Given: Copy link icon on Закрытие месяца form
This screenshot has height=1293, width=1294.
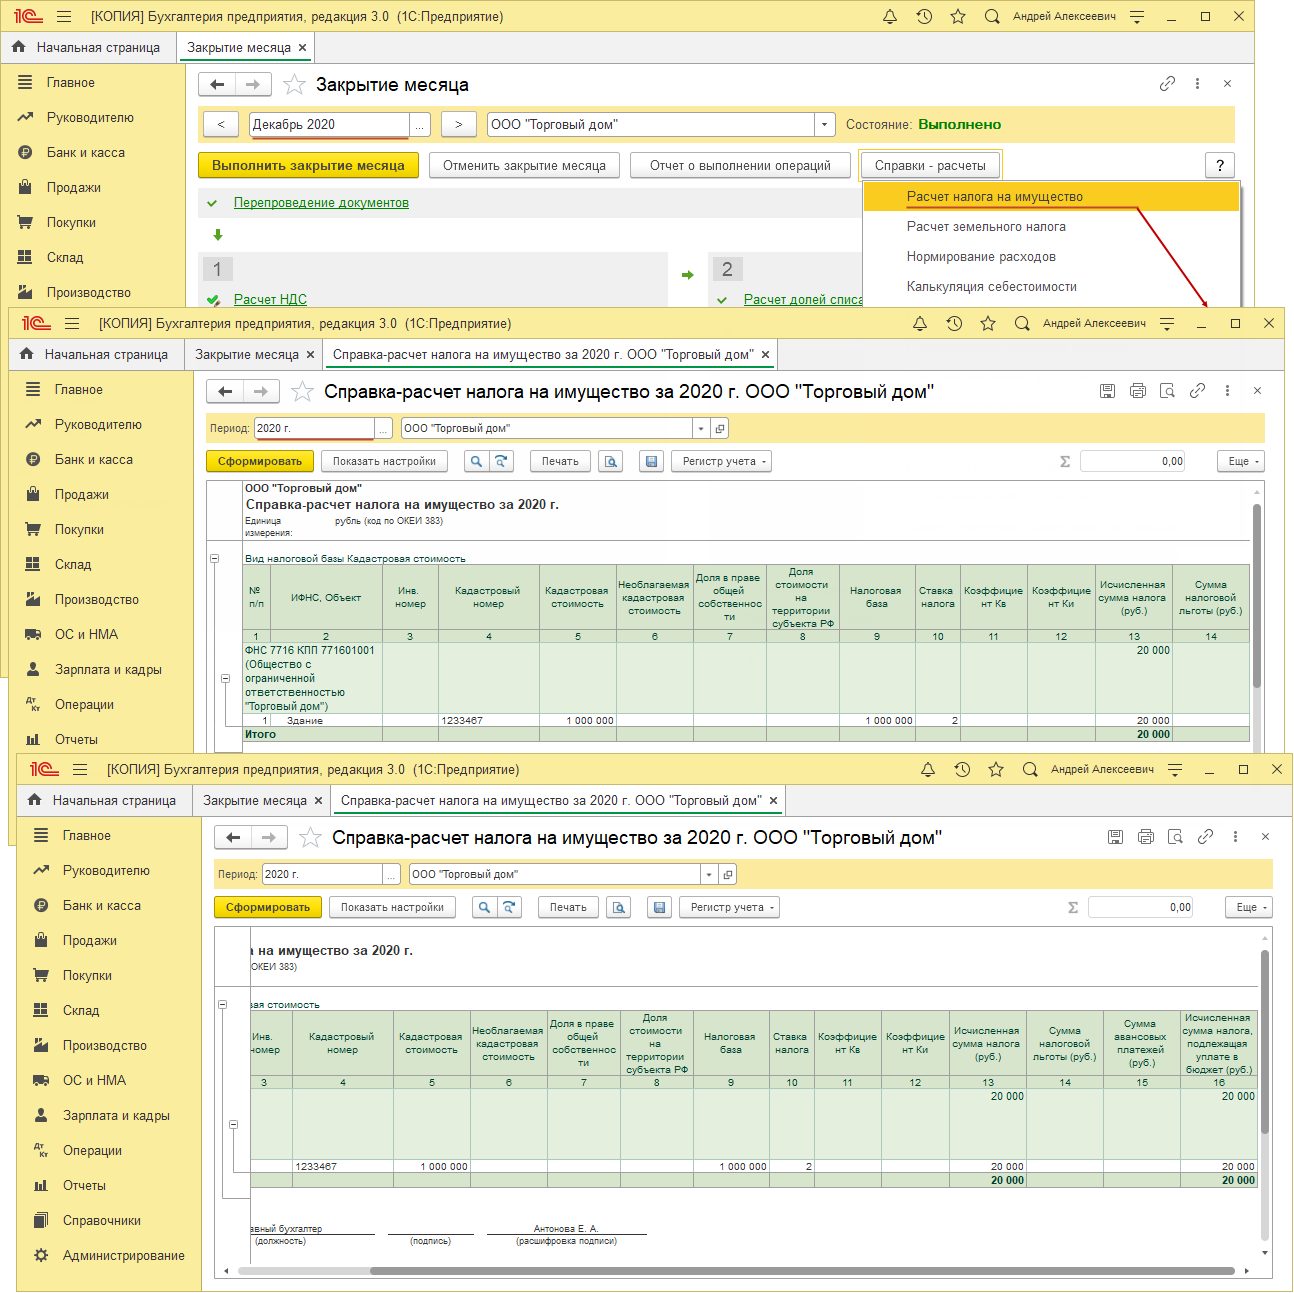Looking at the screenshot, I should 1167,84.
